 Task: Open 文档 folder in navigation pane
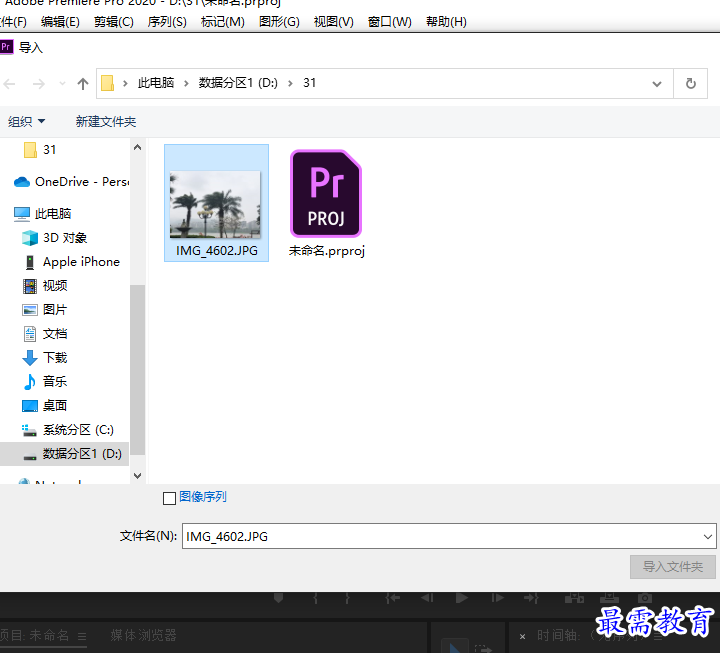point(55,333)
